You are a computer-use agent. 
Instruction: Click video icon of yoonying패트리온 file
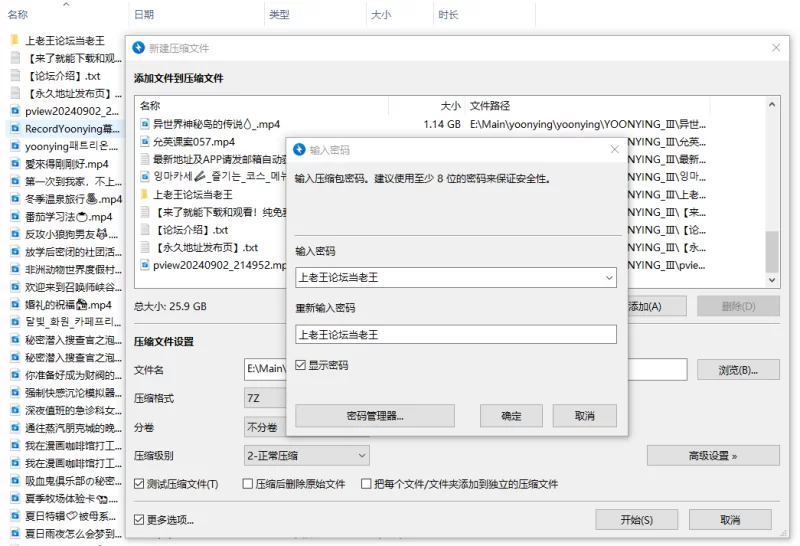[15, 146]
